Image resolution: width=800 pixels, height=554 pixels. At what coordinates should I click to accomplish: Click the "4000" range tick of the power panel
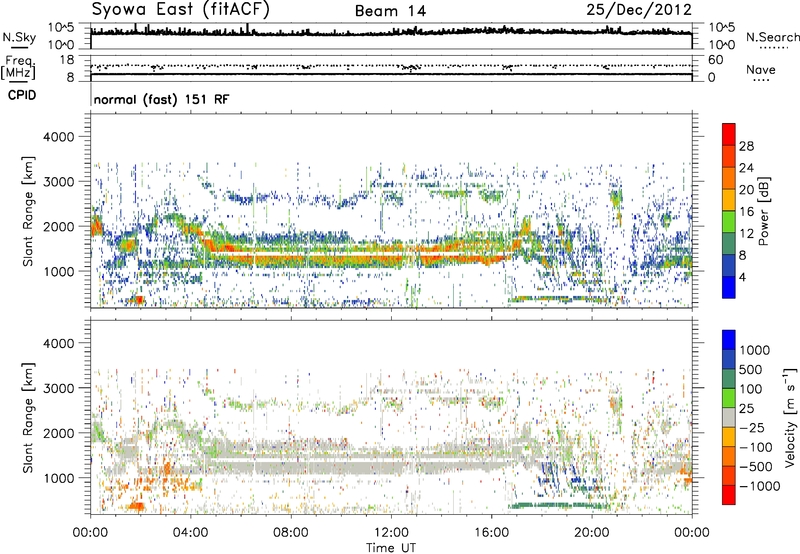(x=59, y=137)
